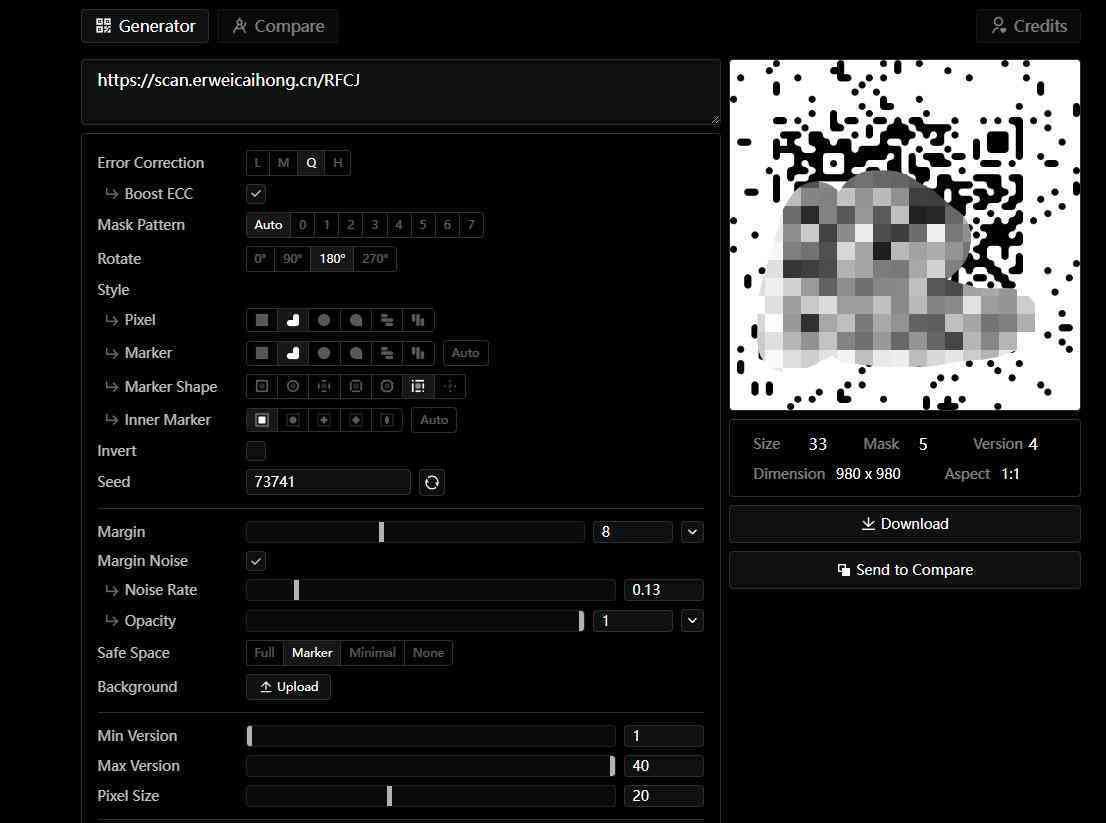Image resolution: width=1106 pixels, height=823 pixels.
Task: Toggle the Boost ECC checkbox
Action: point(256,193)
